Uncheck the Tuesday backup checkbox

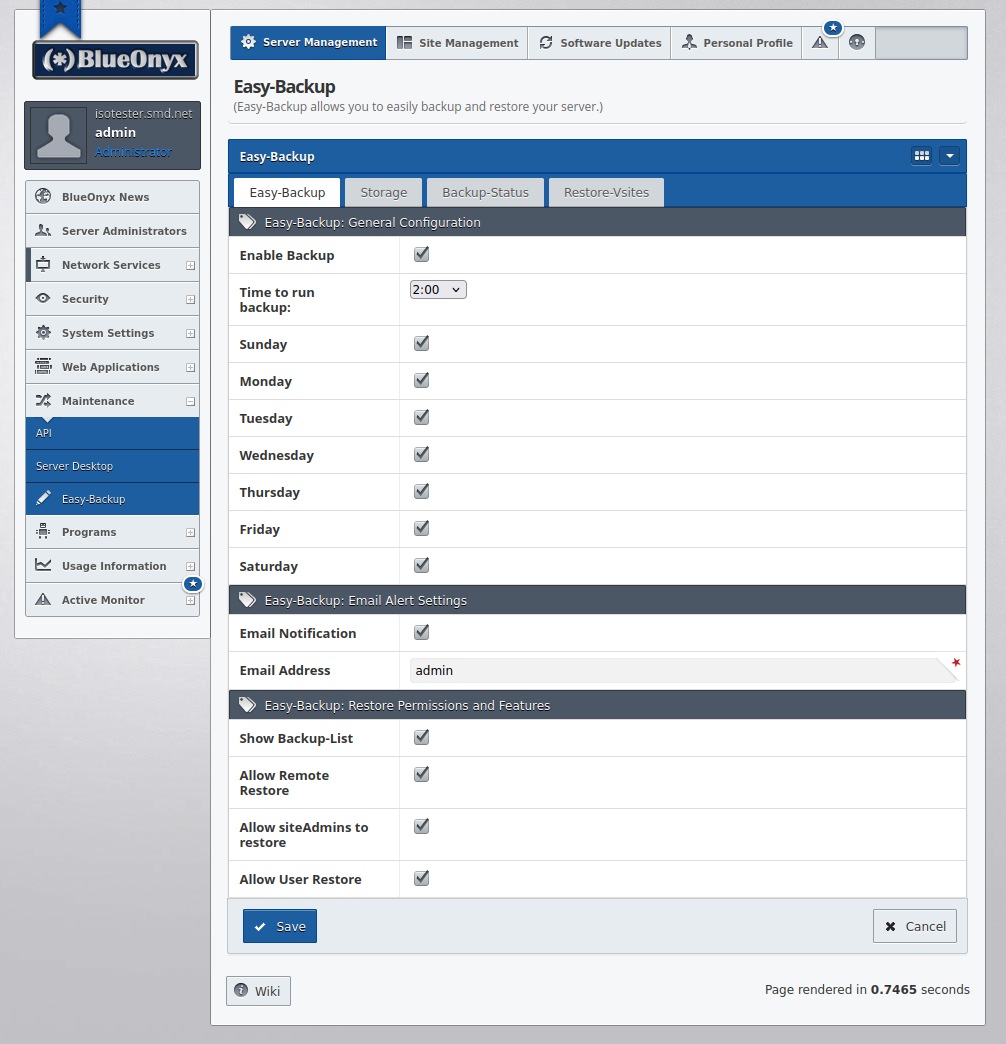[x=421, y=417]
